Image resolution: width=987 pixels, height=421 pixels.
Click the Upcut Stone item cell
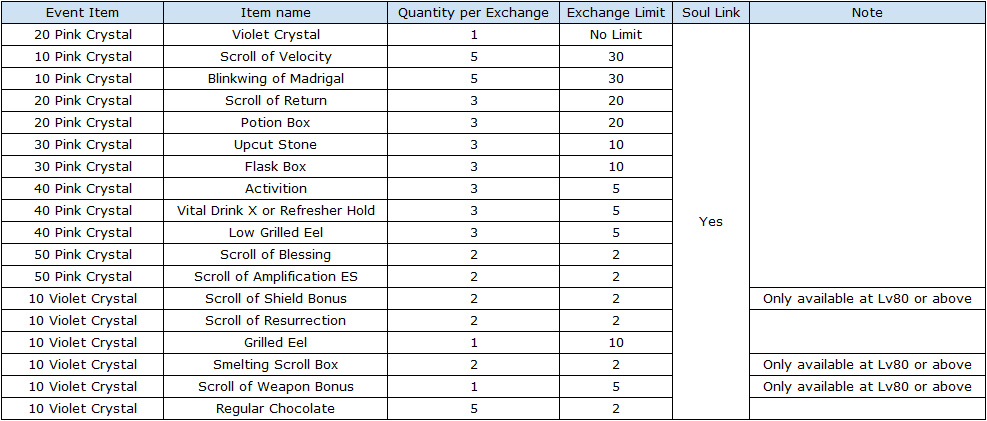tap(276, 145)
